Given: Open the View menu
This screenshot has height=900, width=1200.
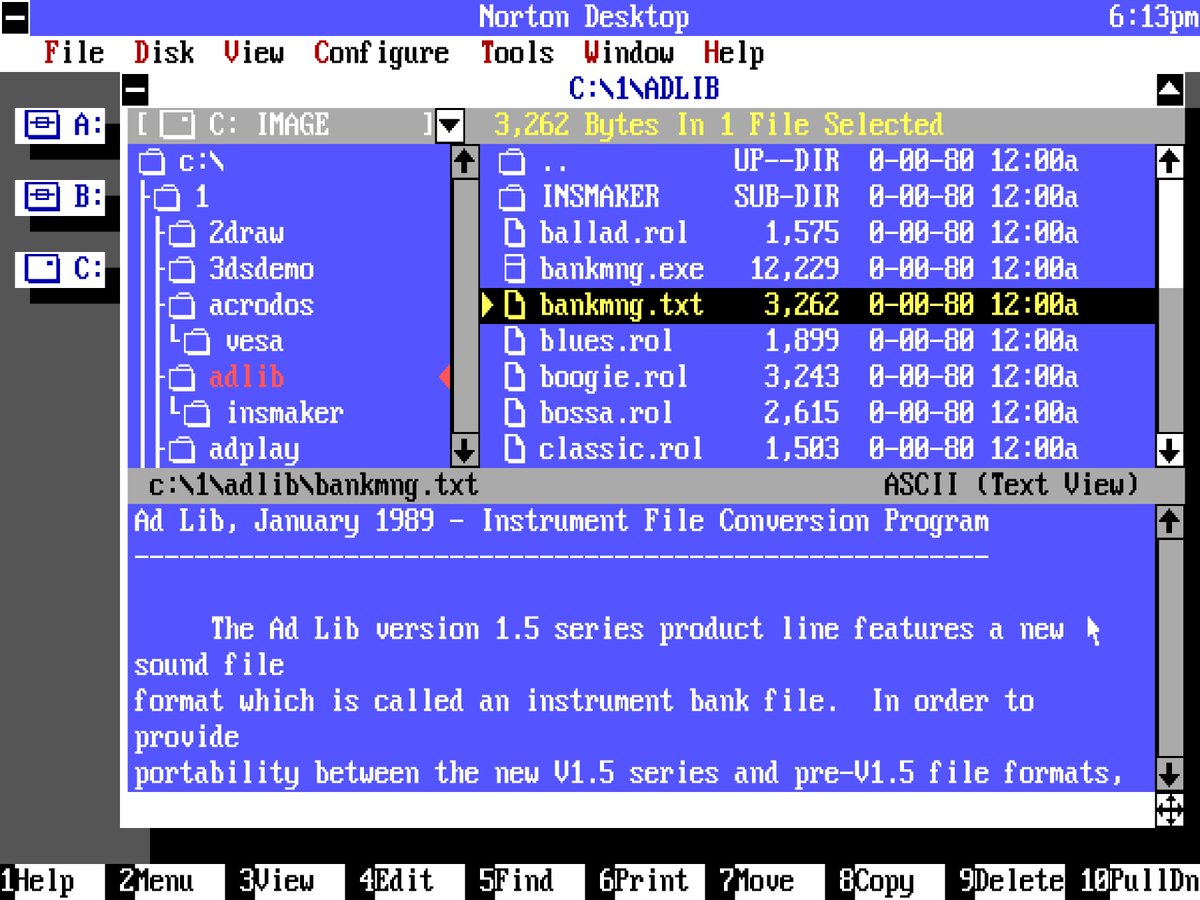Looking at the screenshot, I should pos(254,53).
